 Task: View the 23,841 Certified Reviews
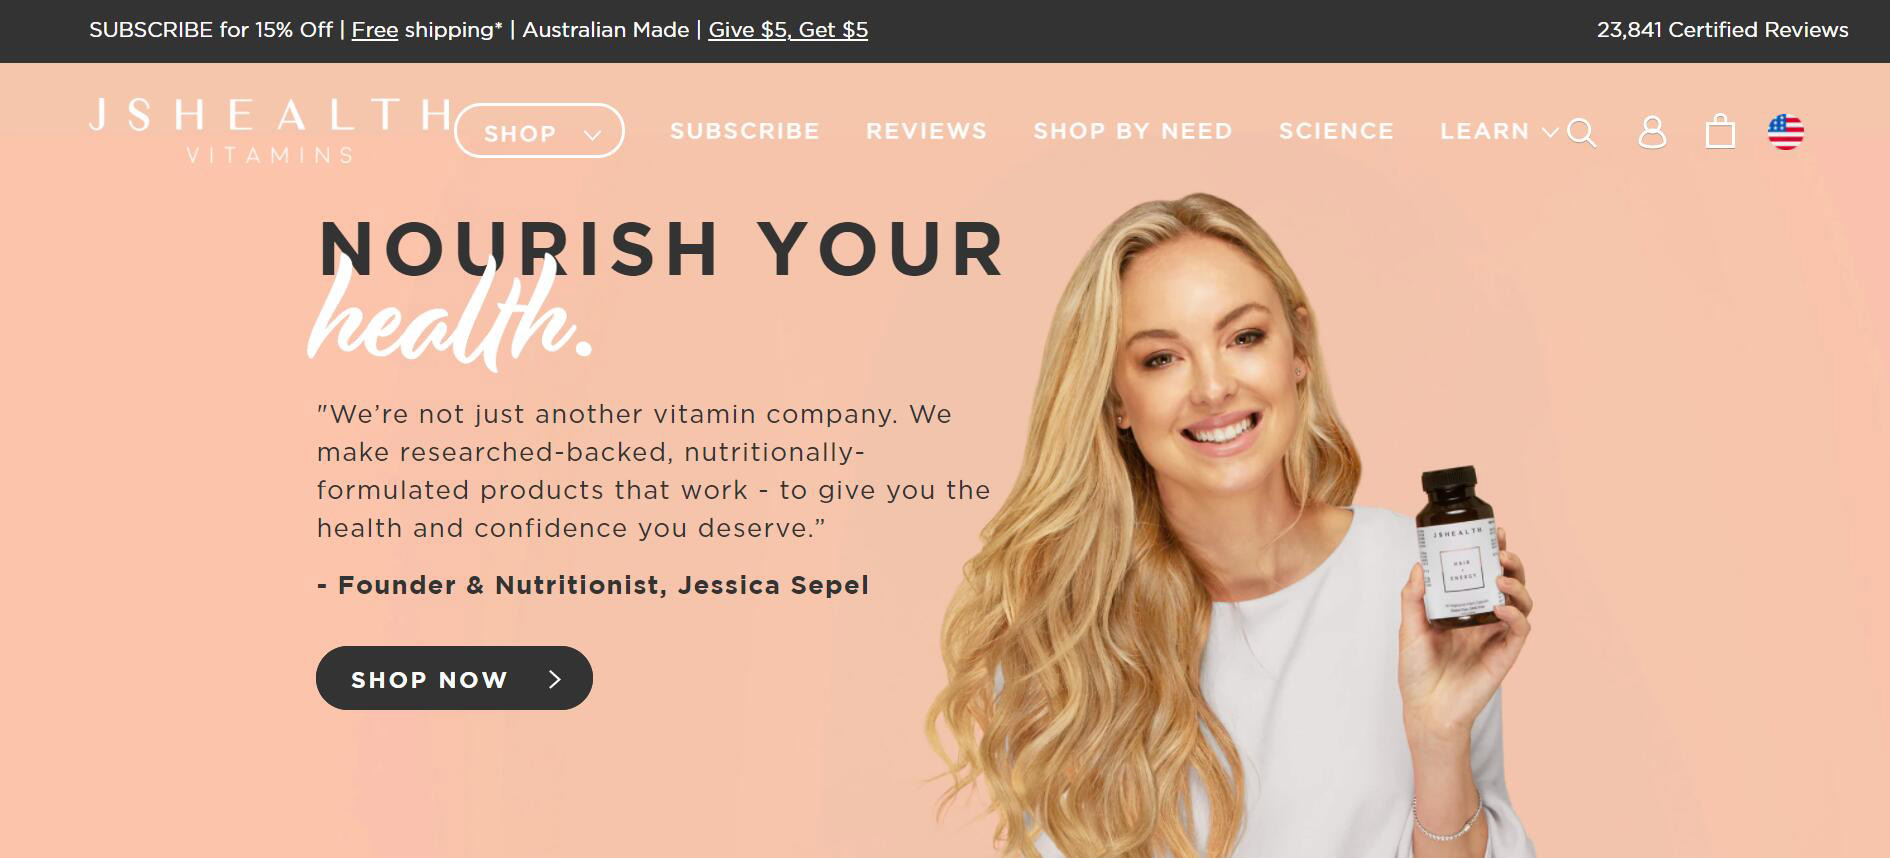[1722, 30]
